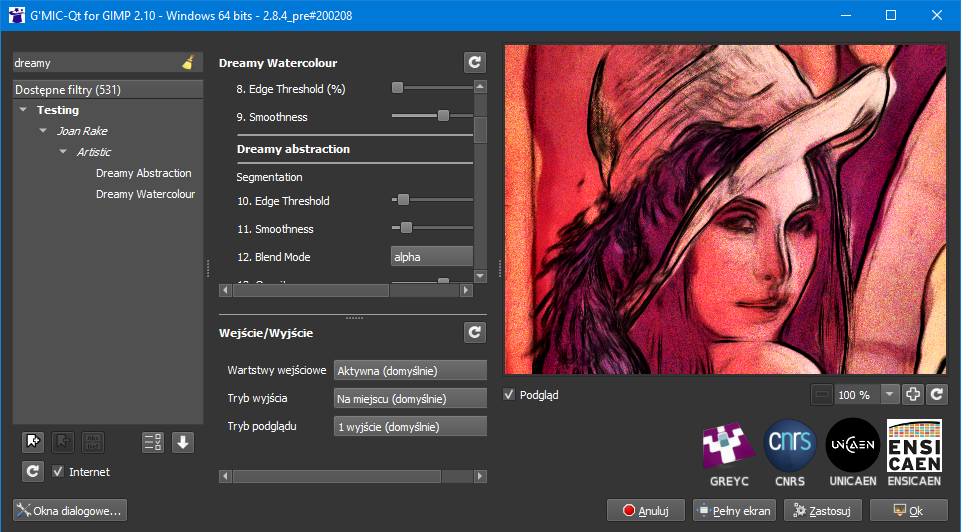Open the Tryb podglądu dropdown

(410, 427)
